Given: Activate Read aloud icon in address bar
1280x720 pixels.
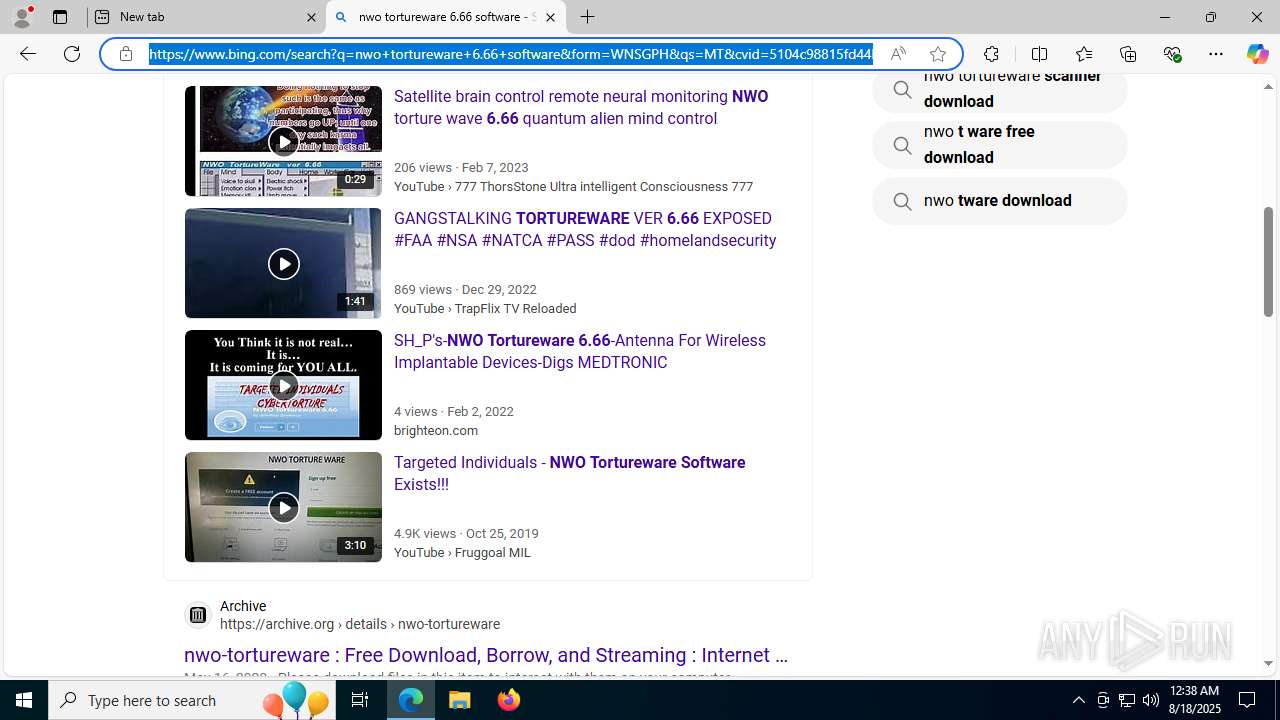Looking at the screenshot, I should (x=898, y=54).
